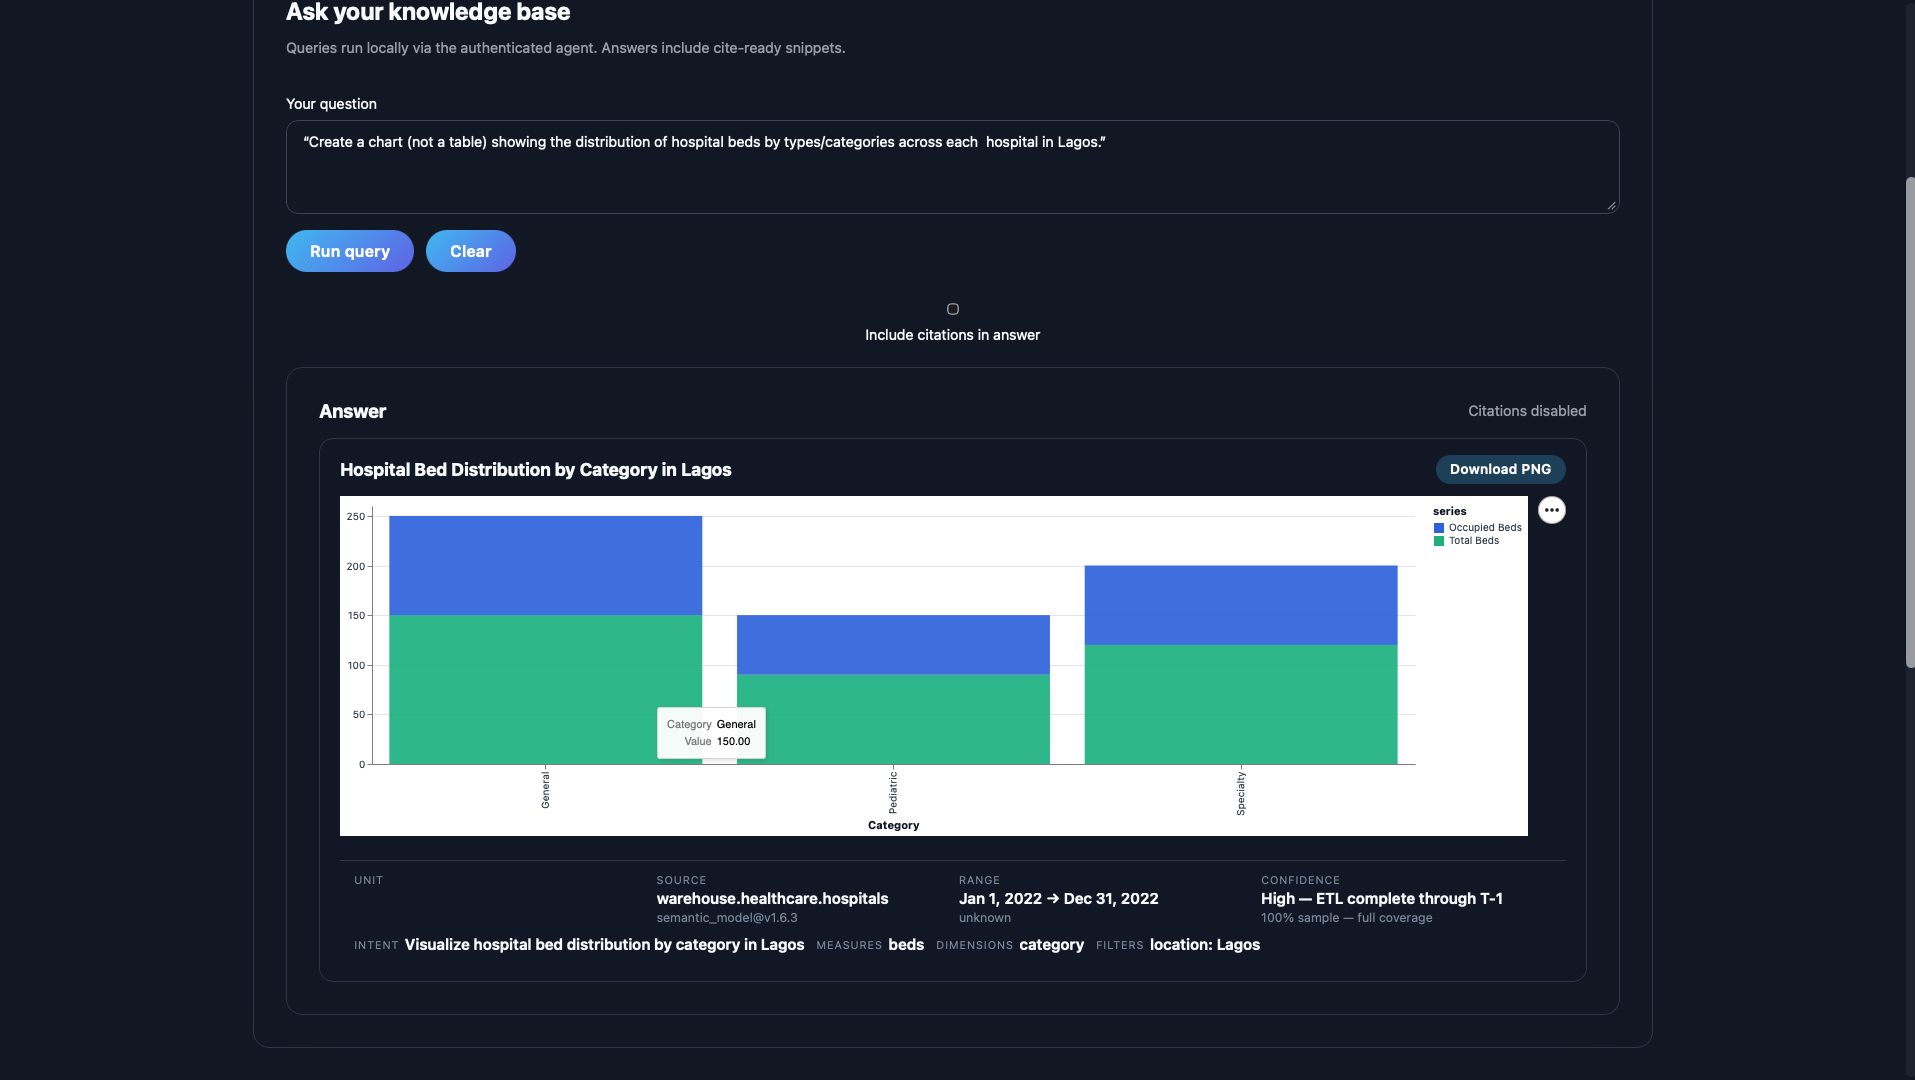The height and width of the screenshot is (1080, 1915).
Task: Grab the question box resize handle
Action: coord(1610,205)
